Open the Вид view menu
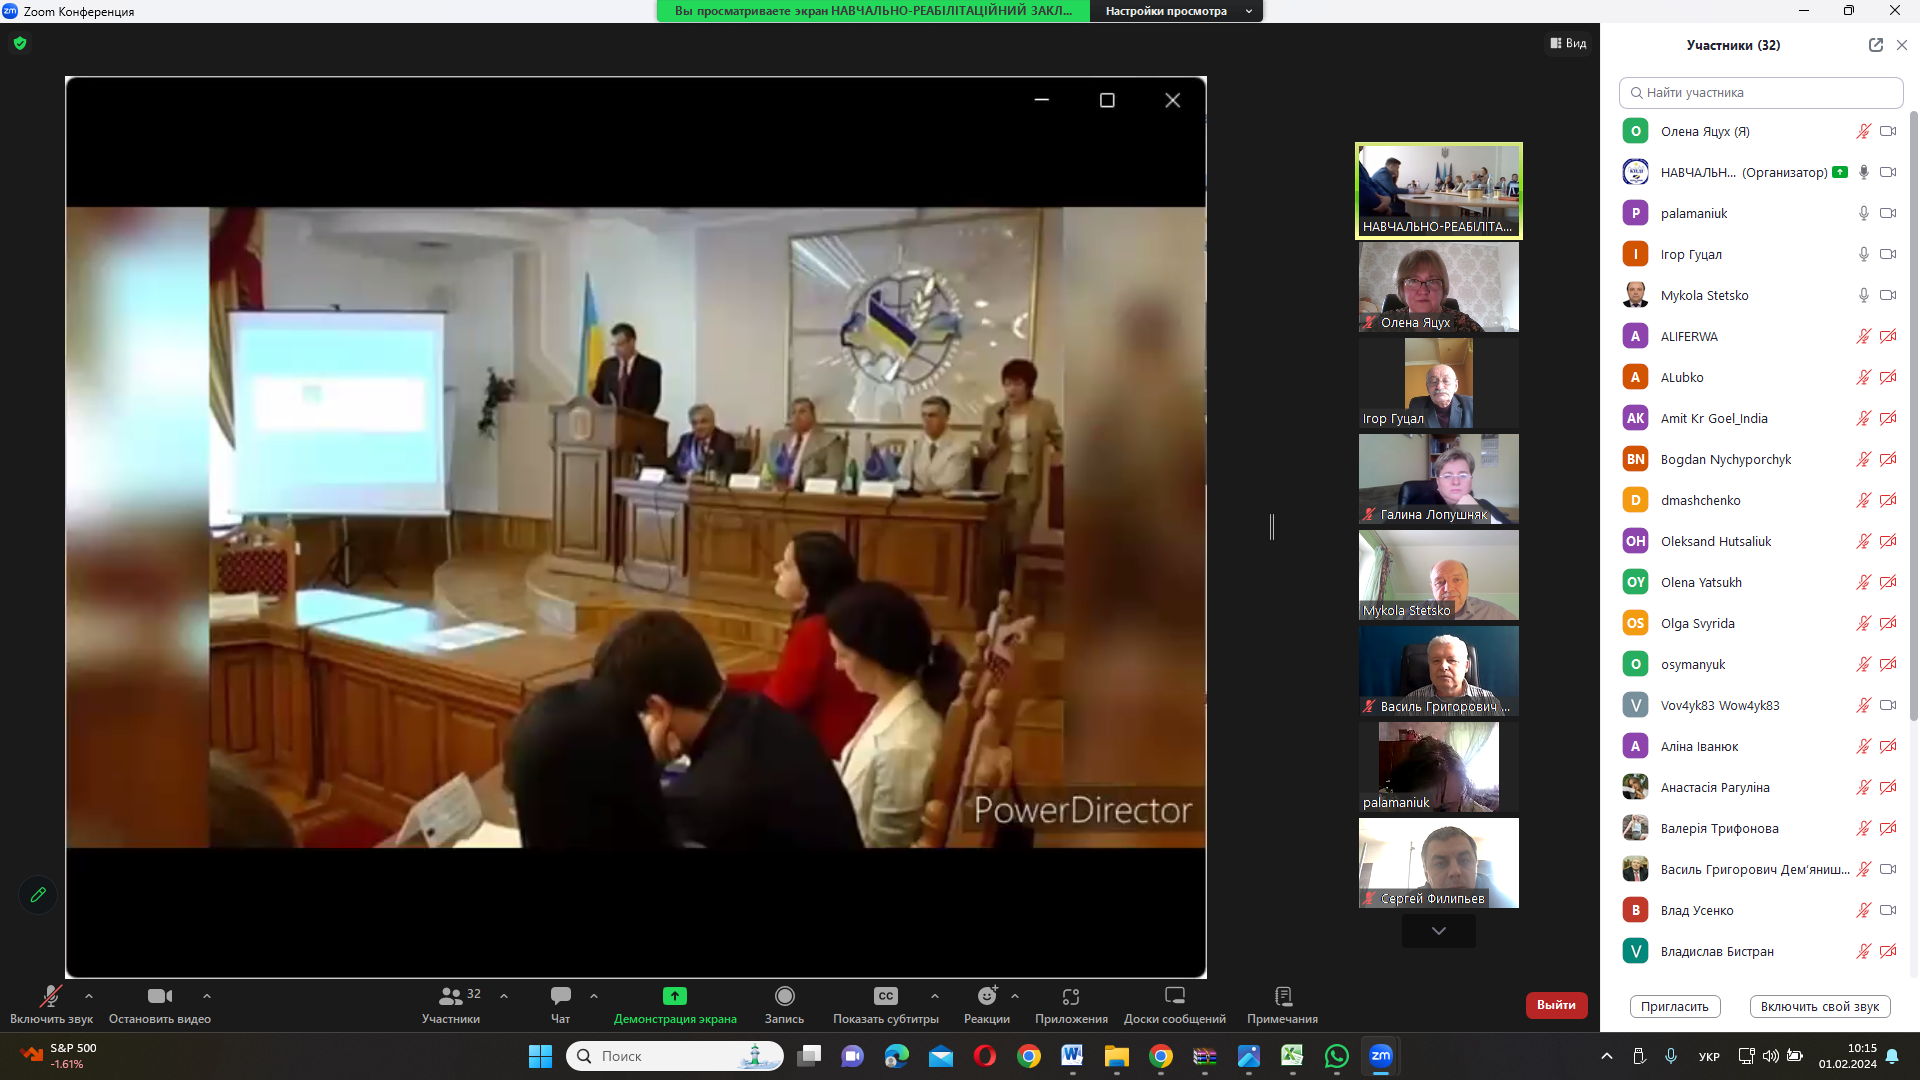Viewport: 1920px width, 1080px height. point(1568,43)
